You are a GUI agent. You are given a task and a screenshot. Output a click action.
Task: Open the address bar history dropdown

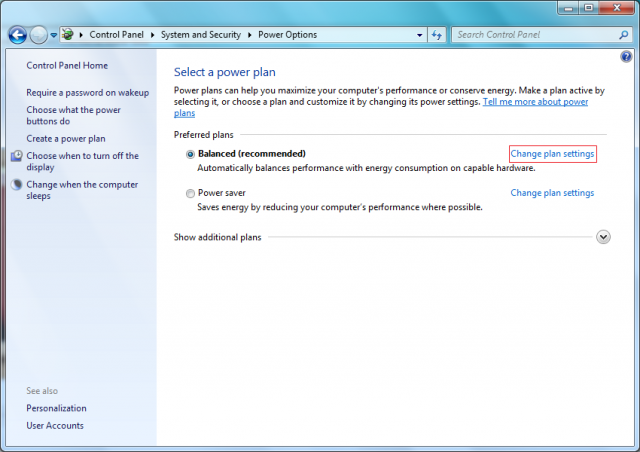coord(419,35)
